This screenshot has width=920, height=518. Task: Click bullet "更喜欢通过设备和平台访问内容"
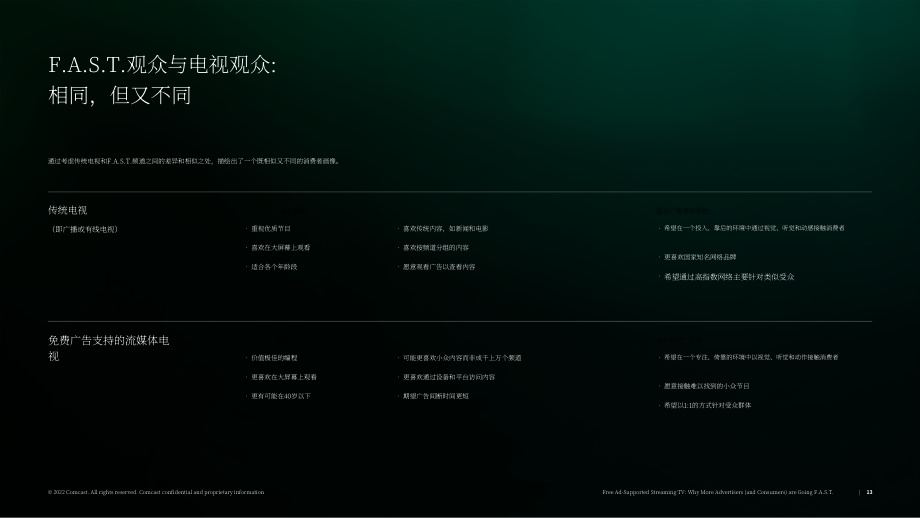pos(448,377)
